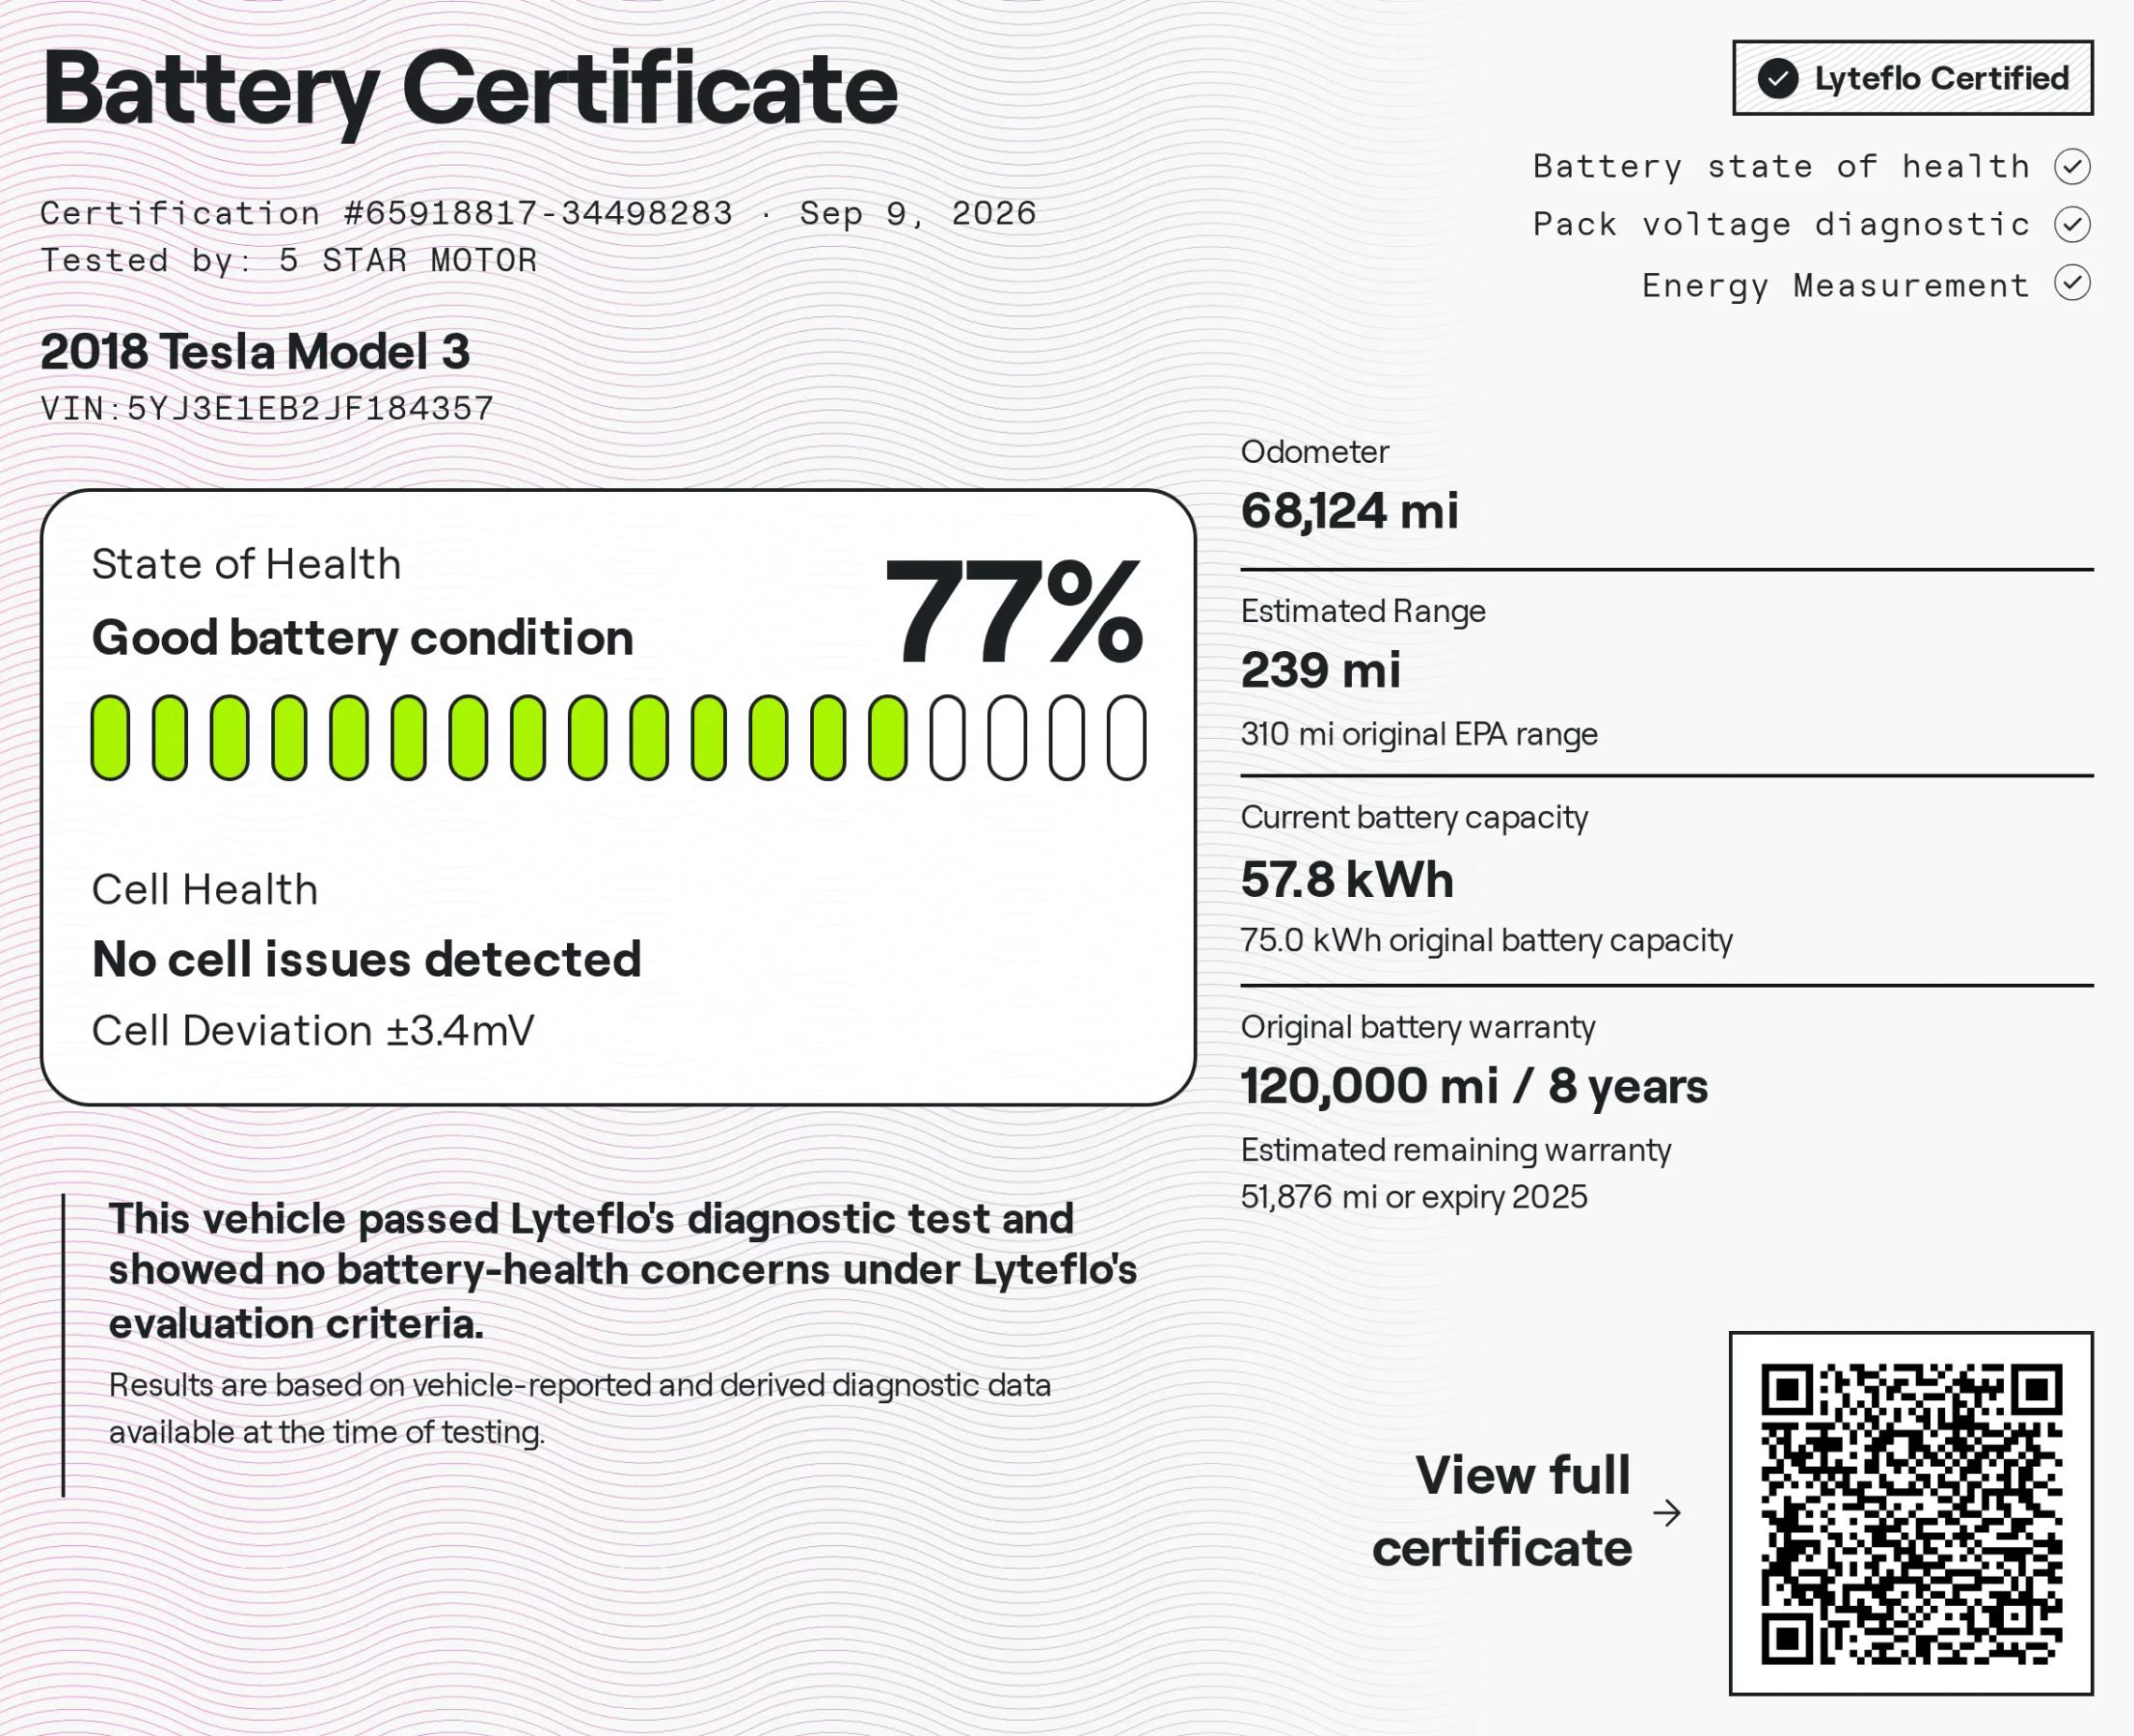The image size is (2134, 1736).
Task: Click the check icon beside Battery state of health
Action: coord(2073,166)
